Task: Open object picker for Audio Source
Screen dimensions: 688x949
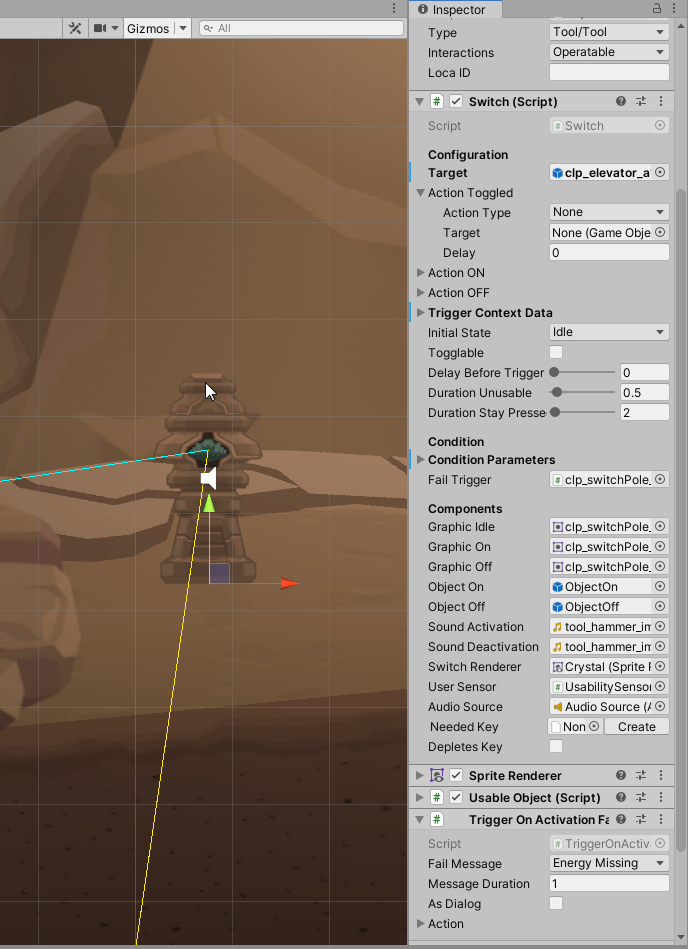Action: click(x=660, y=707)
